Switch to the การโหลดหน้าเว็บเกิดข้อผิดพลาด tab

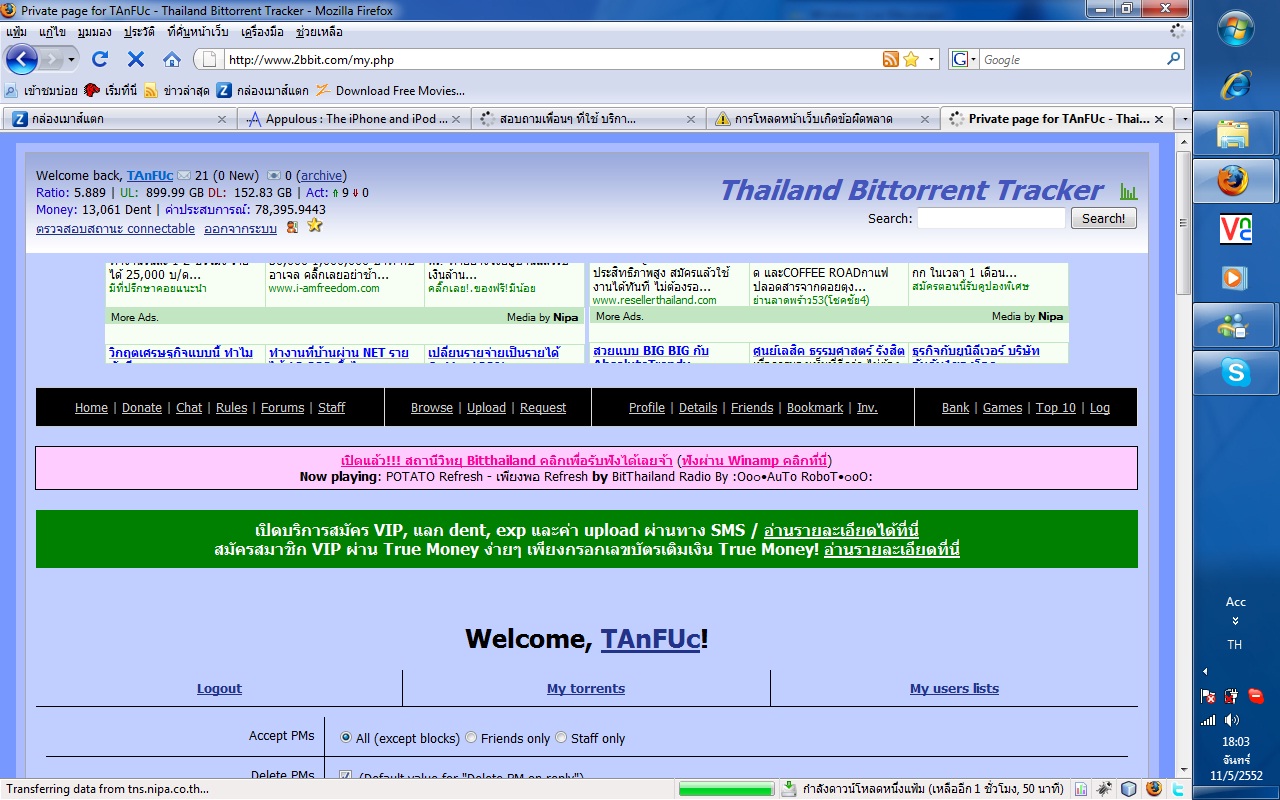coord(822,118)
